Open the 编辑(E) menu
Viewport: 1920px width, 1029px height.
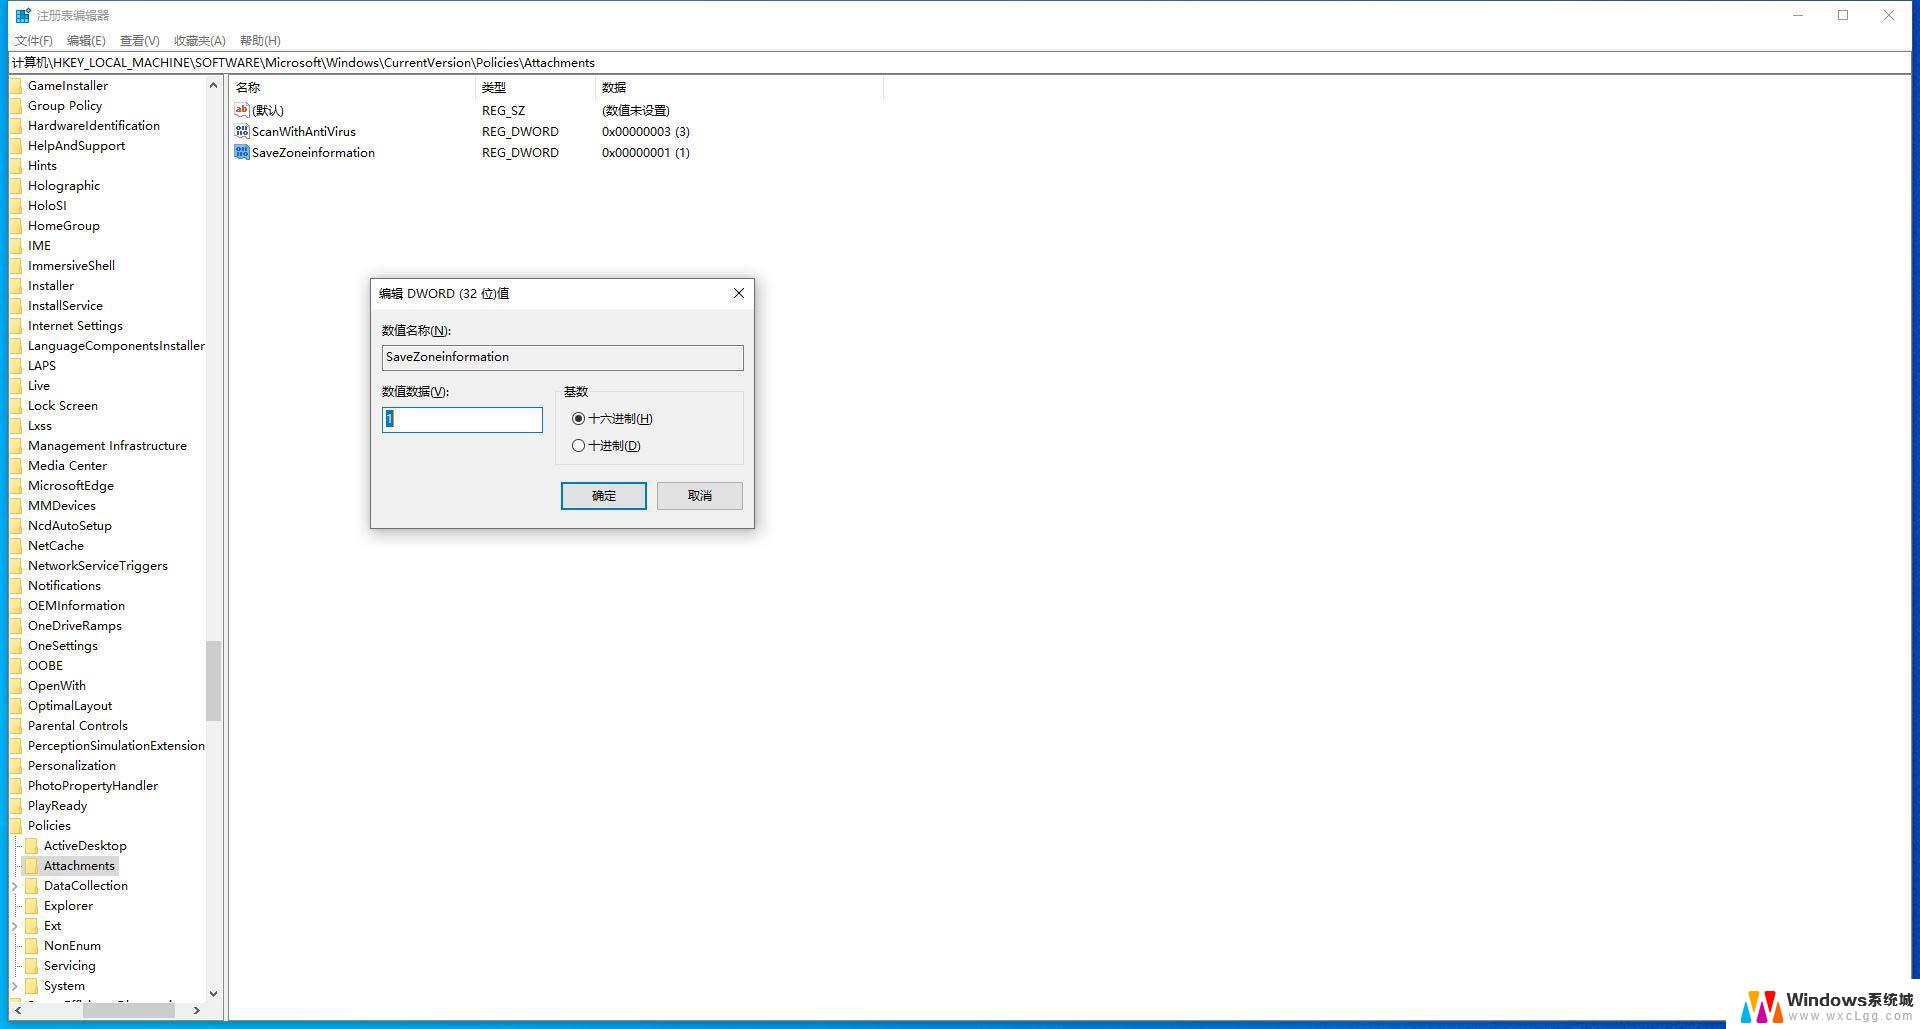point(86,41)
